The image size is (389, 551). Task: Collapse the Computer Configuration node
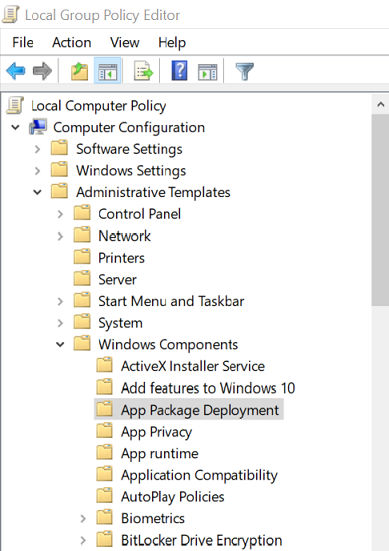[15, 127]
